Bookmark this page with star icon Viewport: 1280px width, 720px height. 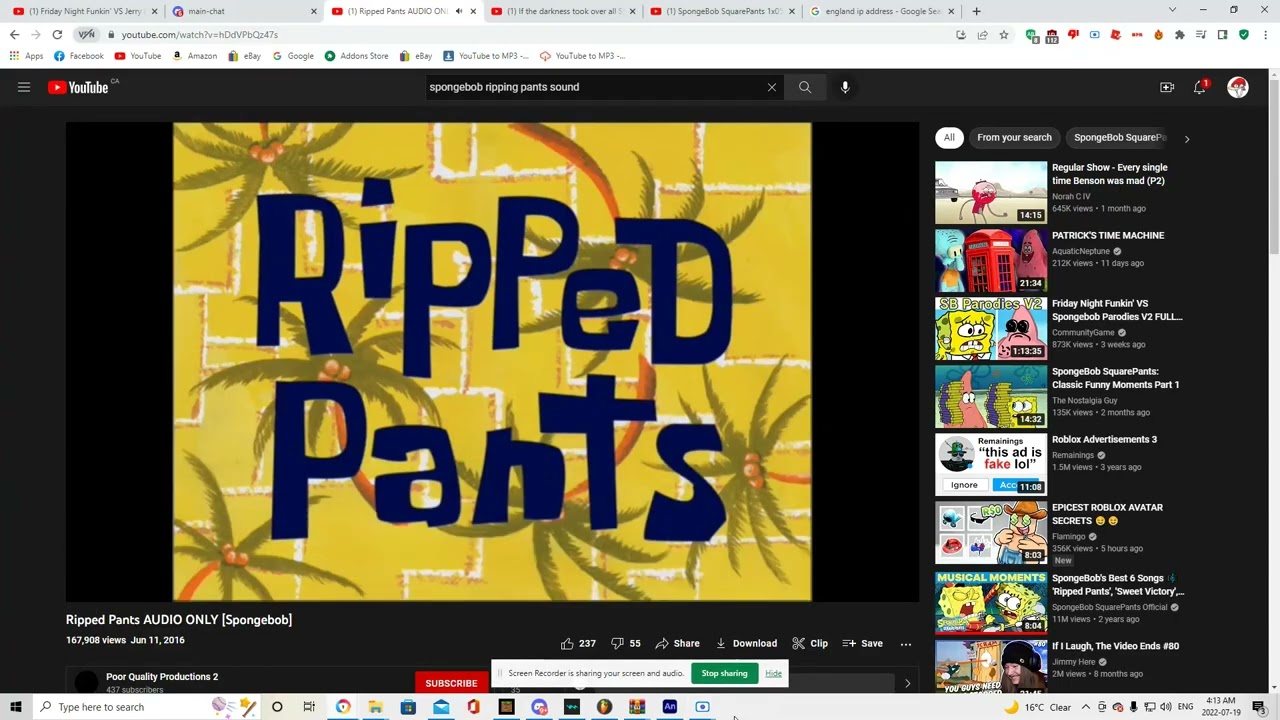point(1004,35)
